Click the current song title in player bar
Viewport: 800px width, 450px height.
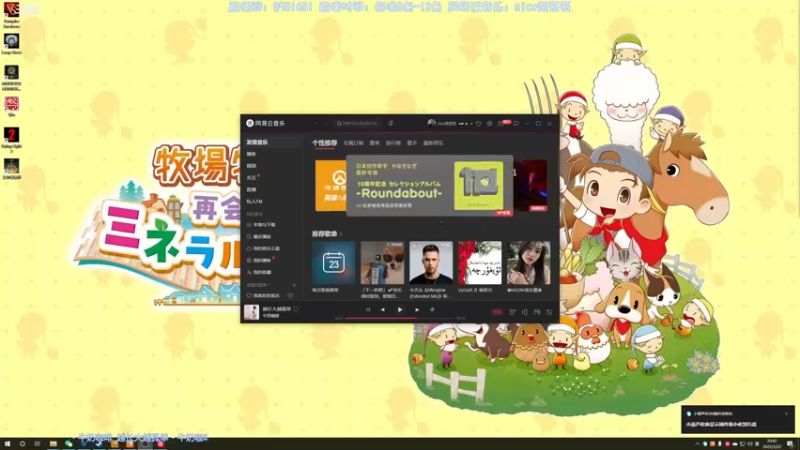click(277, 309)
